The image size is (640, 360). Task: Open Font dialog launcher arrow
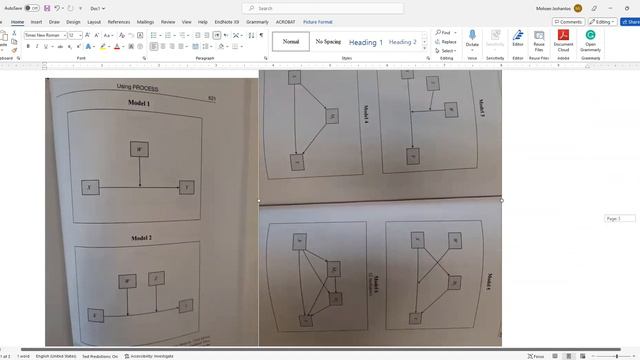pyautogui.click(x=144, y=58)
